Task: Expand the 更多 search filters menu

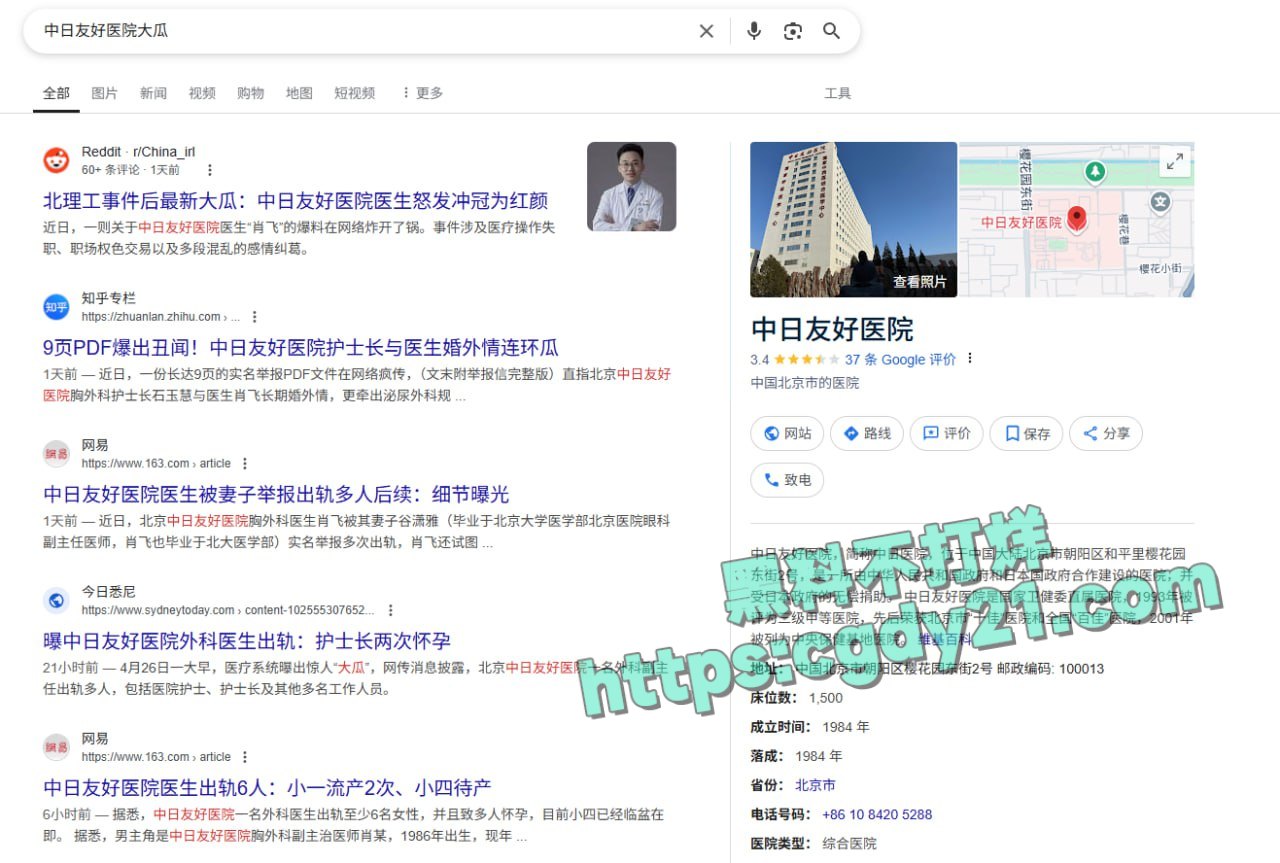Action: pyautogui.click(x=422, y=93)
